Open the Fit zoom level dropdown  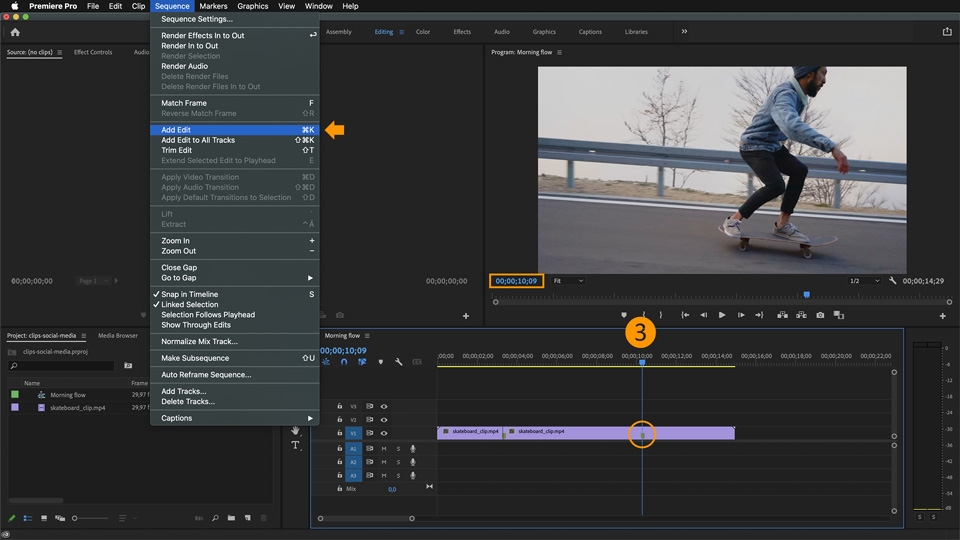click(568, 281)
